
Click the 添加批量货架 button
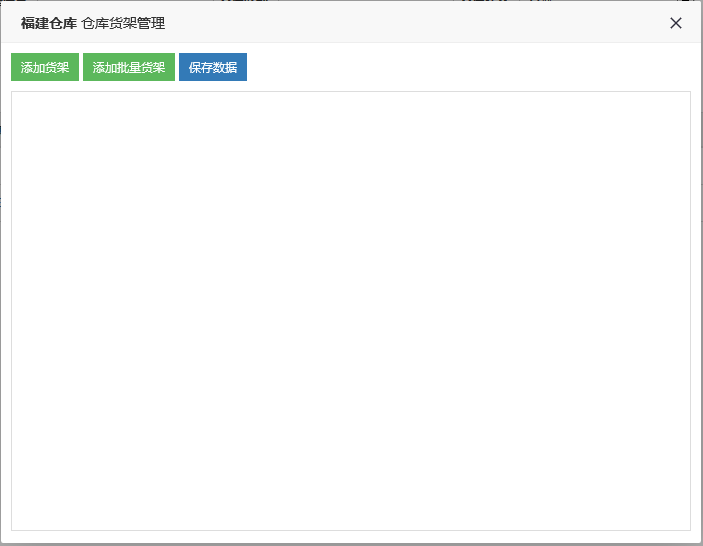(x=129, y=67)
